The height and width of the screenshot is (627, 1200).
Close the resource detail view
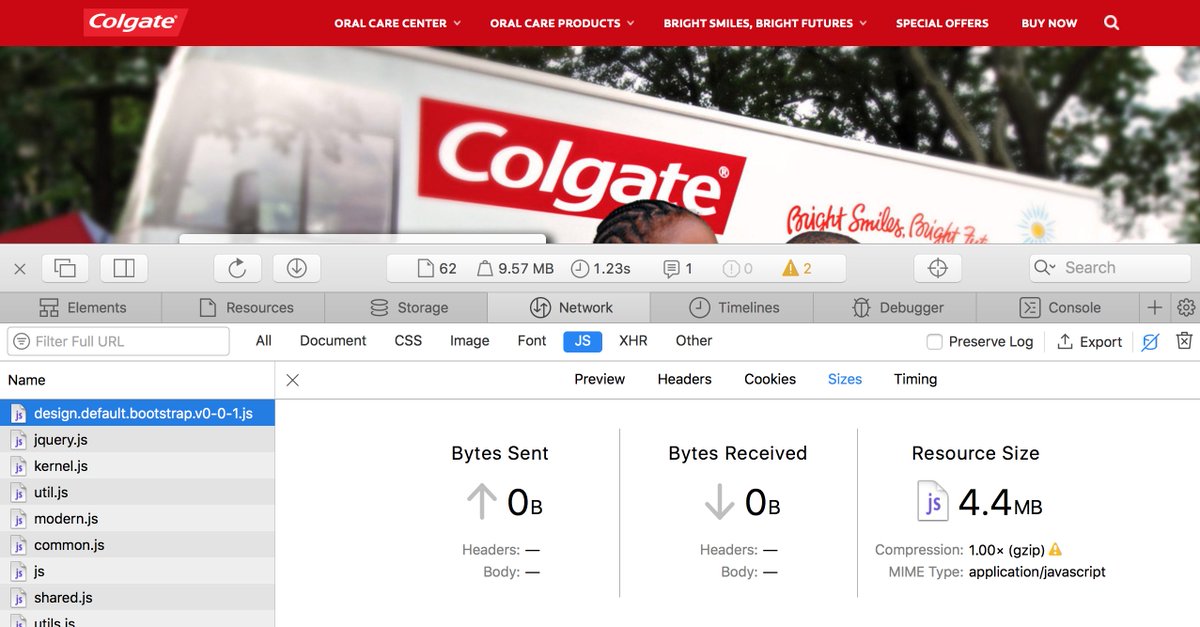coord(292,380)
